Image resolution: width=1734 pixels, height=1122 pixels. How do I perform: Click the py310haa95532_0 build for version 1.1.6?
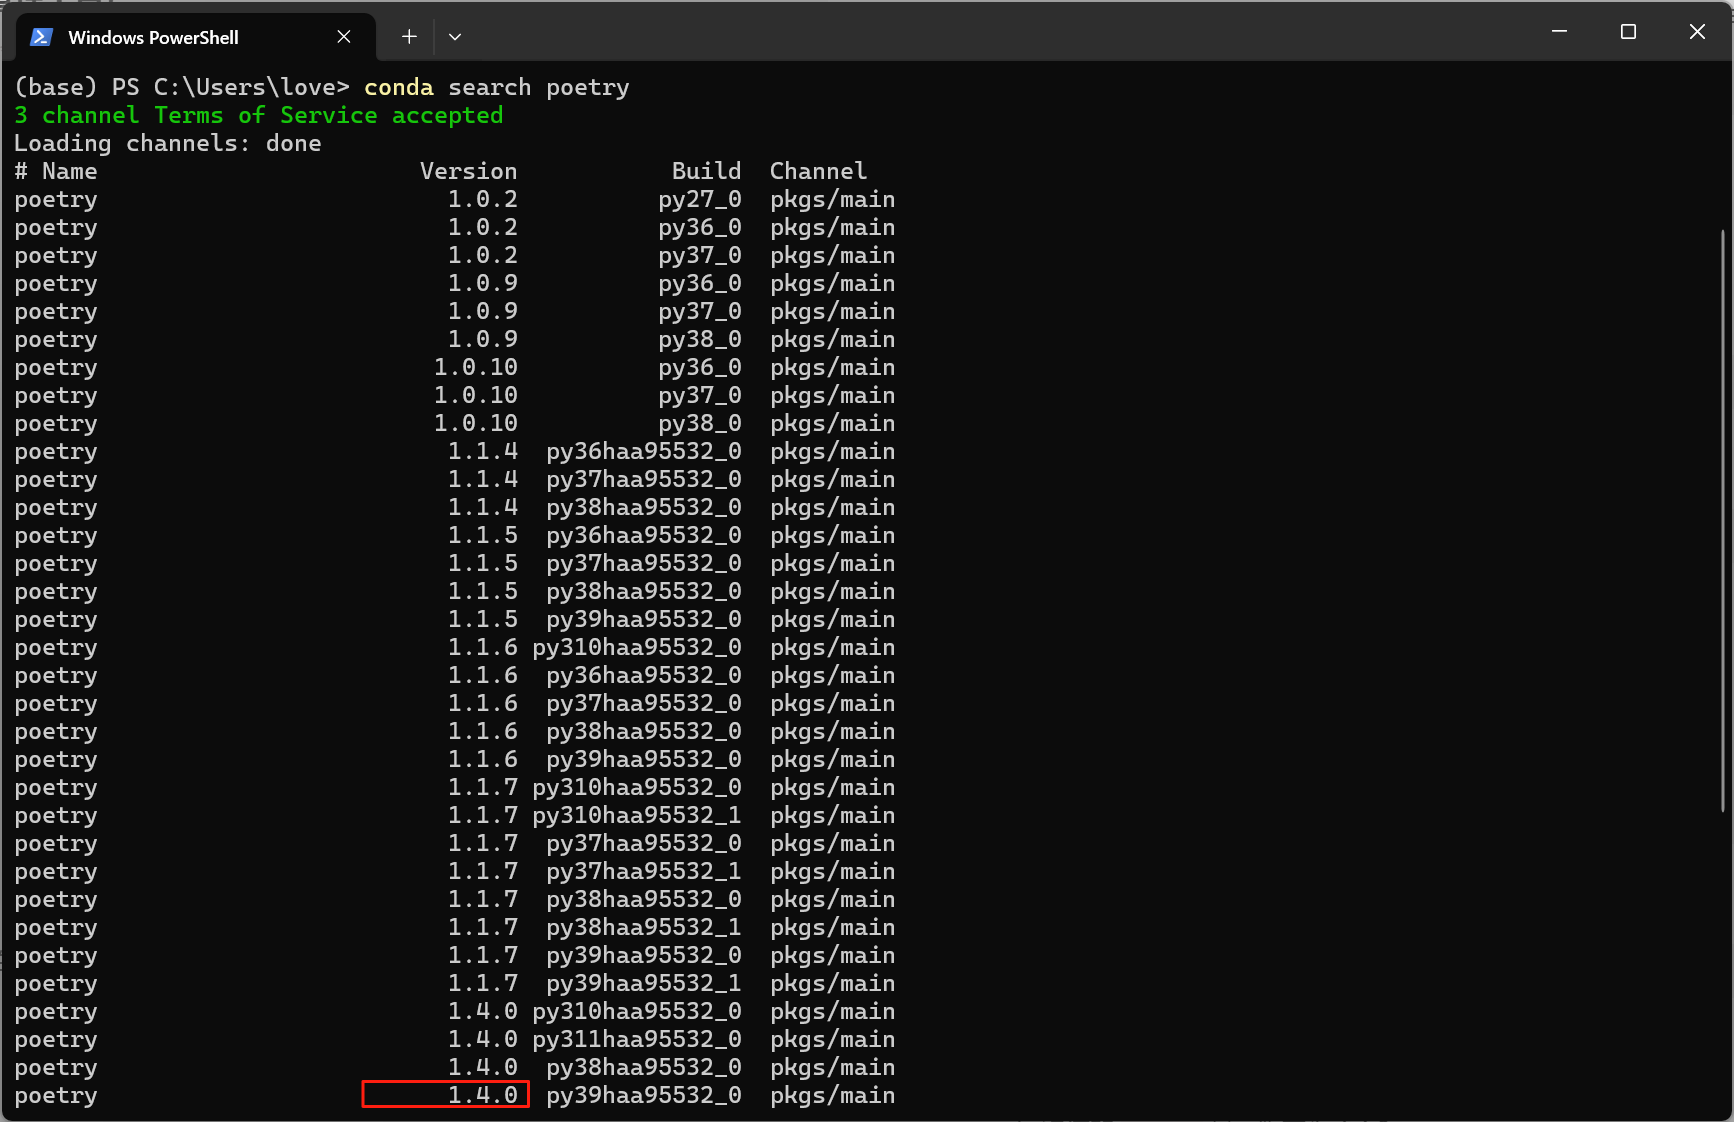click(637, 648)
